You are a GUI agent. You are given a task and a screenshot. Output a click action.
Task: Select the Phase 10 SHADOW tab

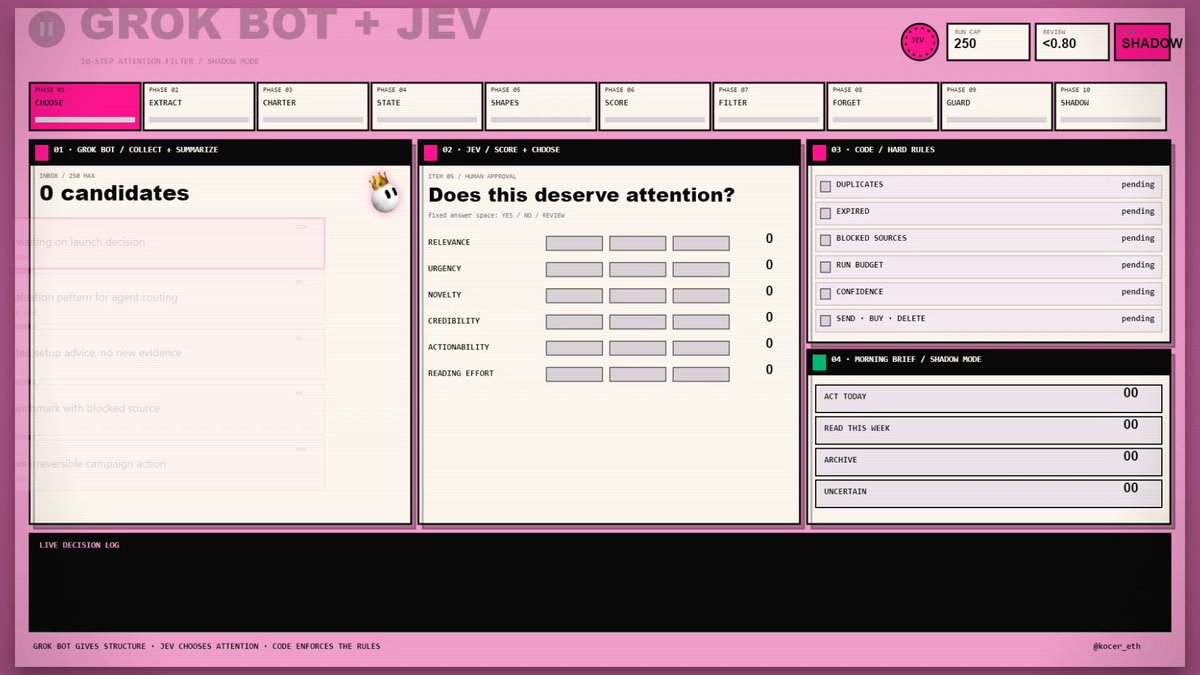click(x=1111, y=106)
